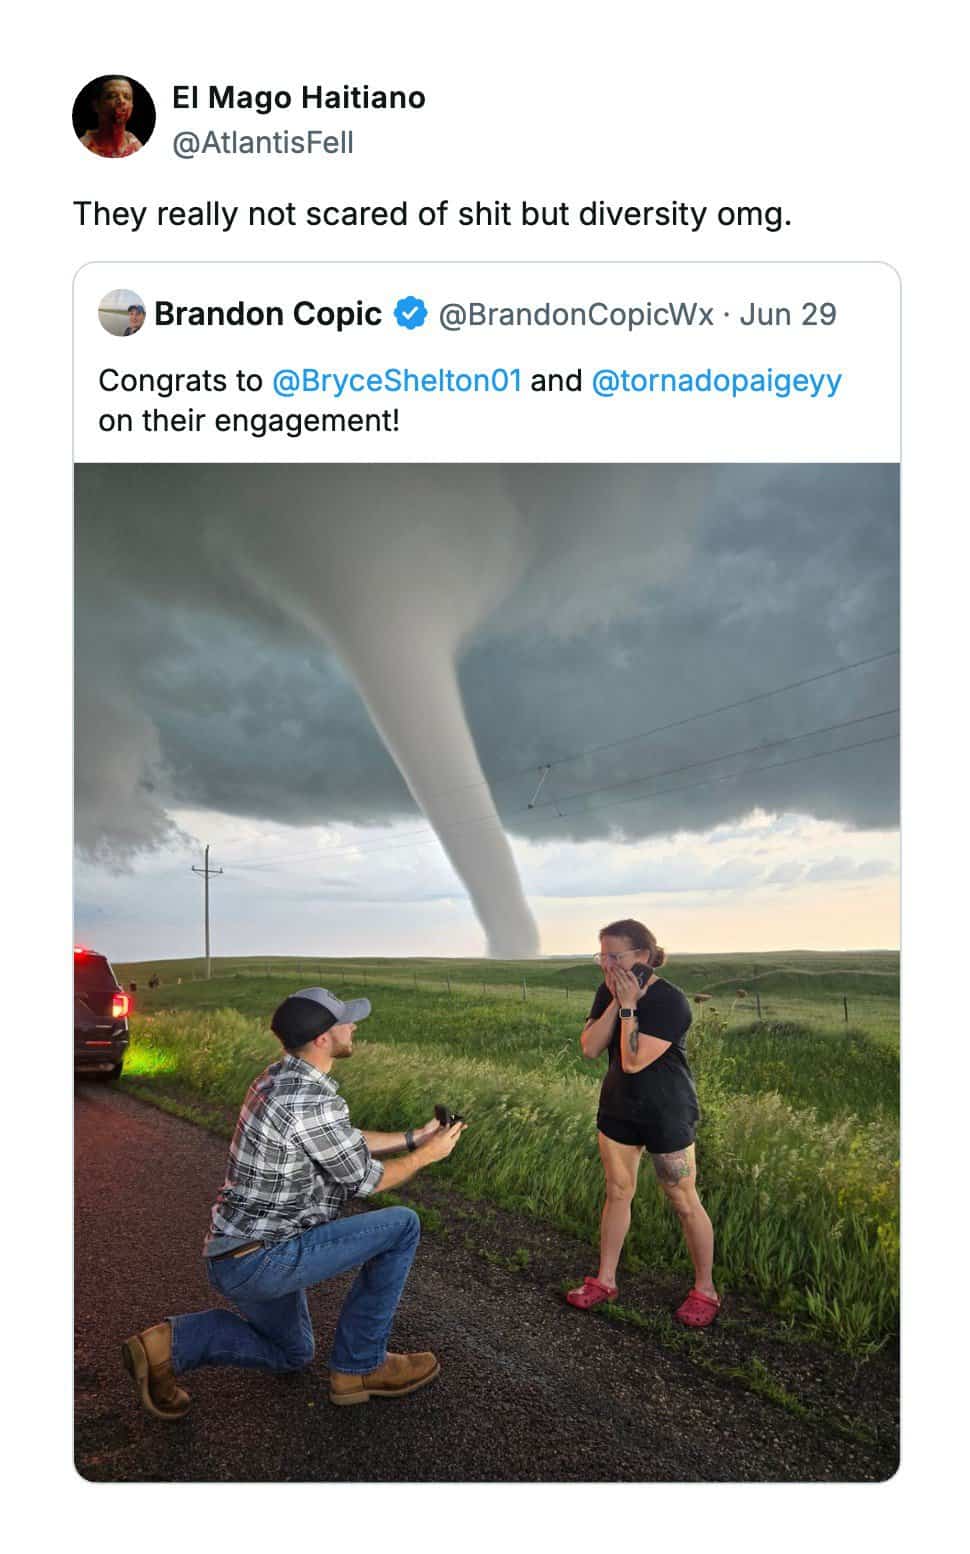Click the vehicle with red taillight

(x=101, y=1013)
